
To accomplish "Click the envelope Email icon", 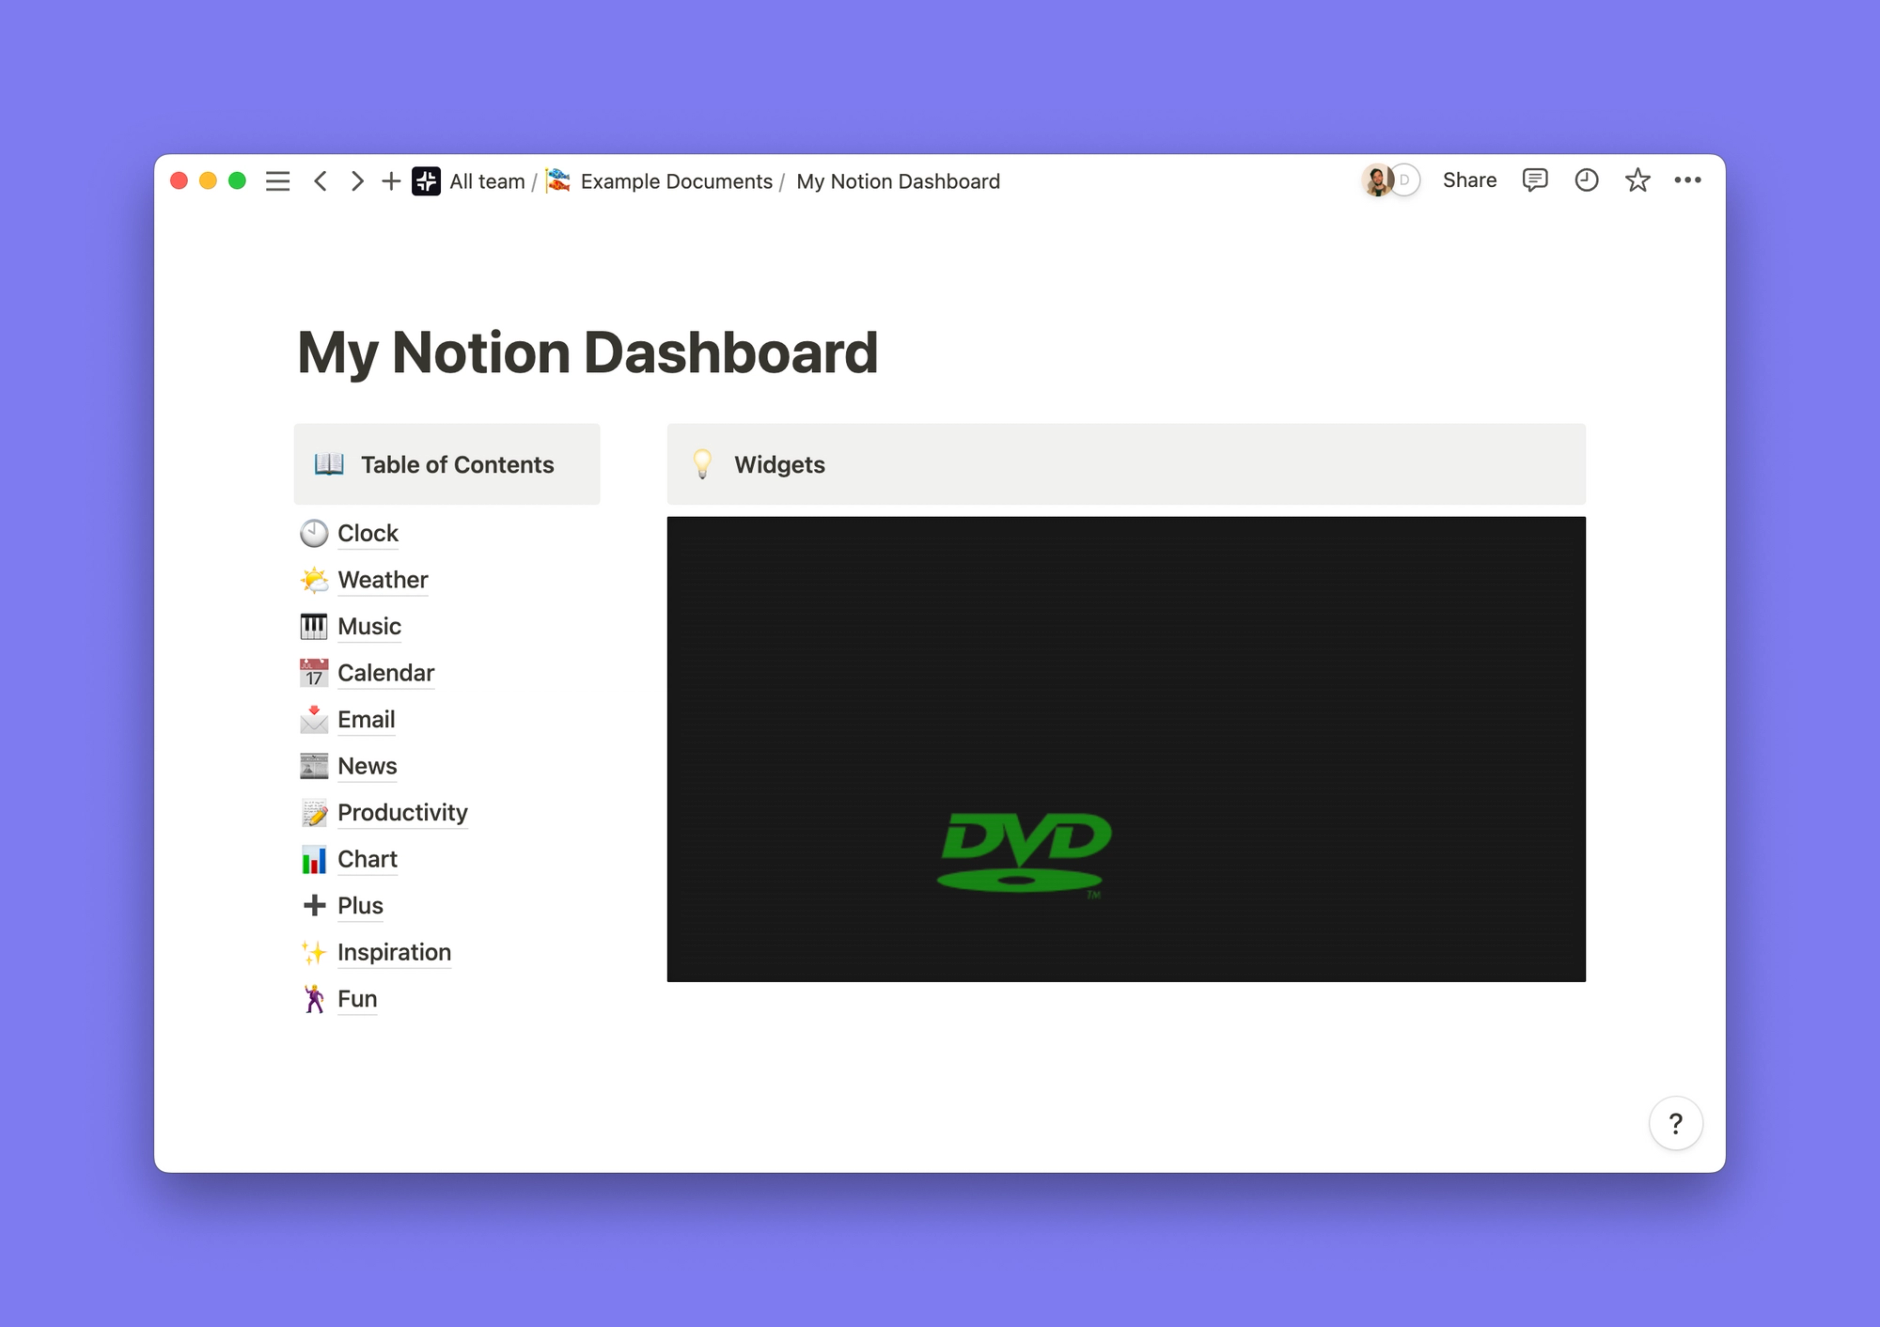I will click(314, 719).
